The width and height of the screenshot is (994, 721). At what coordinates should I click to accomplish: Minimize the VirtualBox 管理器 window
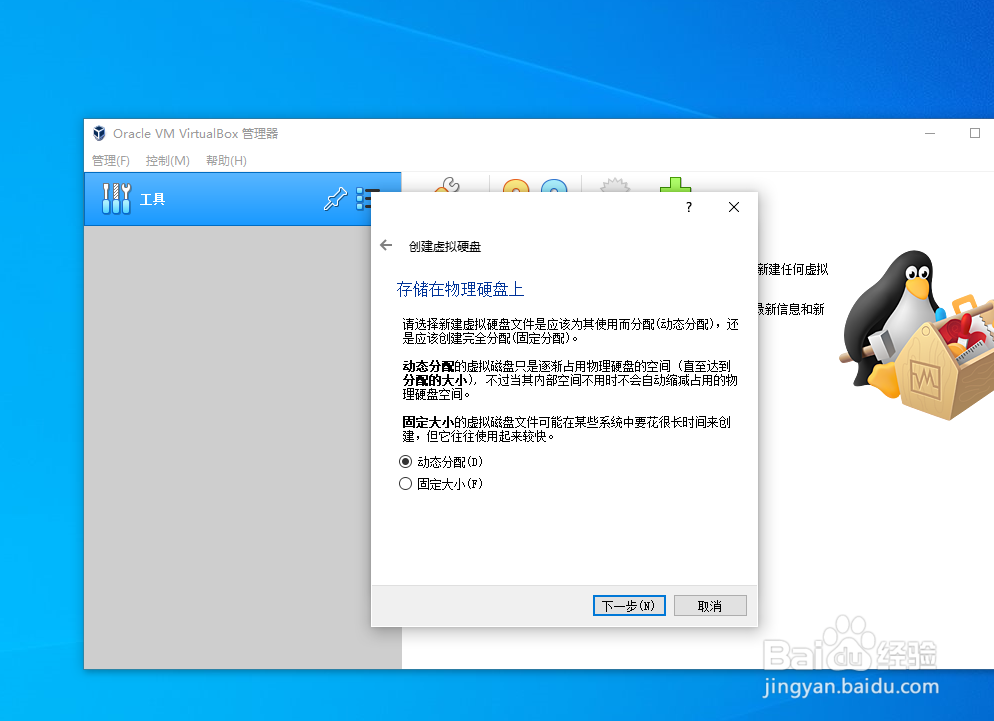930,133
